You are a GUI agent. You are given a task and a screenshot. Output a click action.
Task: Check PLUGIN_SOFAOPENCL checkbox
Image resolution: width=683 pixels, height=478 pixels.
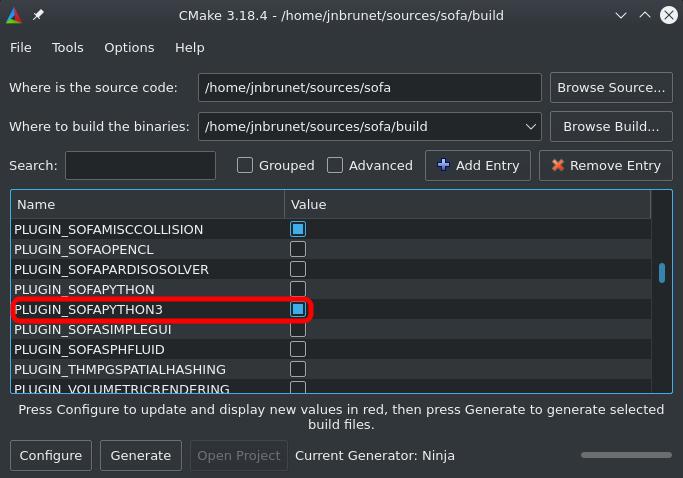[298, 249]
